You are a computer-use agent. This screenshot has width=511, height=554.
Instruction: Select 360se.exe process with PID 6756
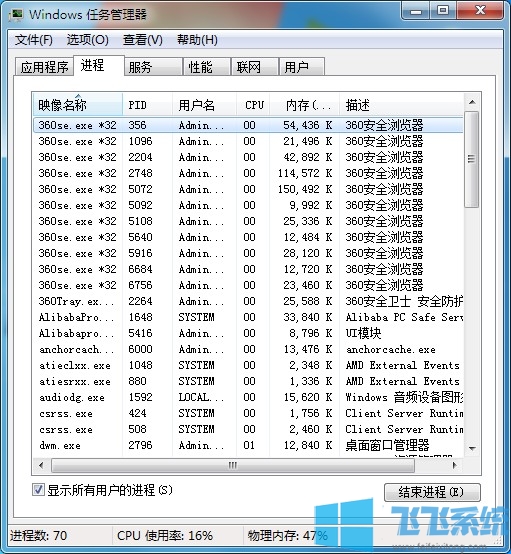(248, 285)
